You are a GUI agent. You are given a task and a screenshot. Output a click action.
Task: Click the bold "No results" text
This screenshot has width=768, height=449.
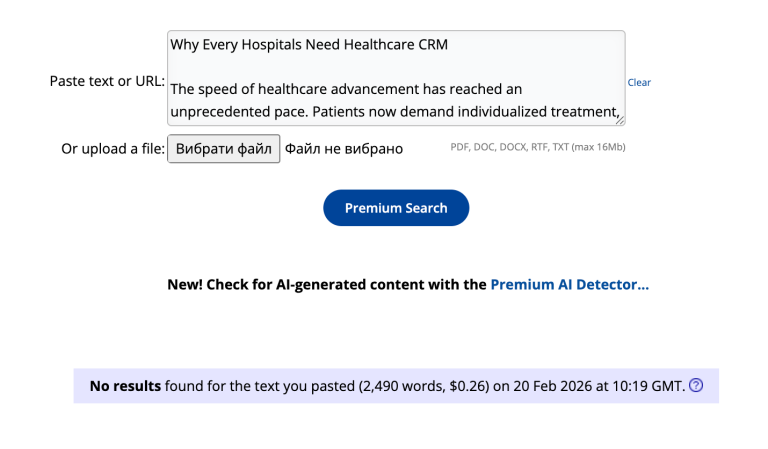click(x=125, y=385)
